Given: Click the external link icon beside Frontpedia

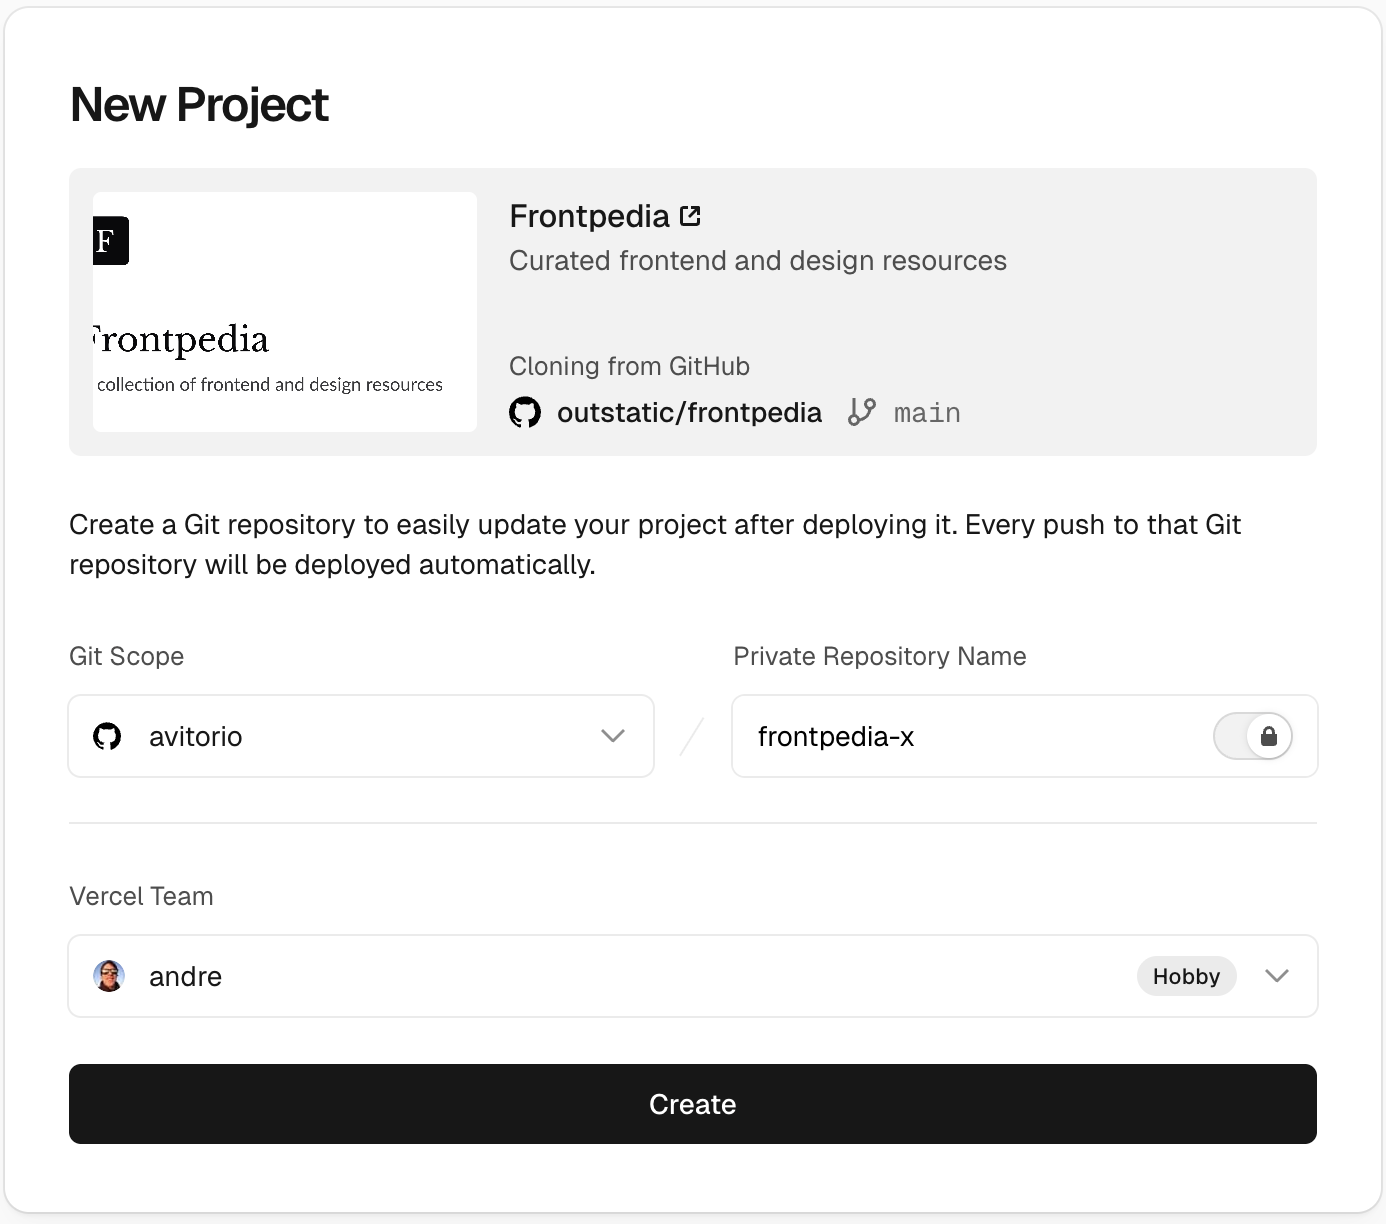Looking at the screenshot, I should pyautogui.click(x=690, y=216).
